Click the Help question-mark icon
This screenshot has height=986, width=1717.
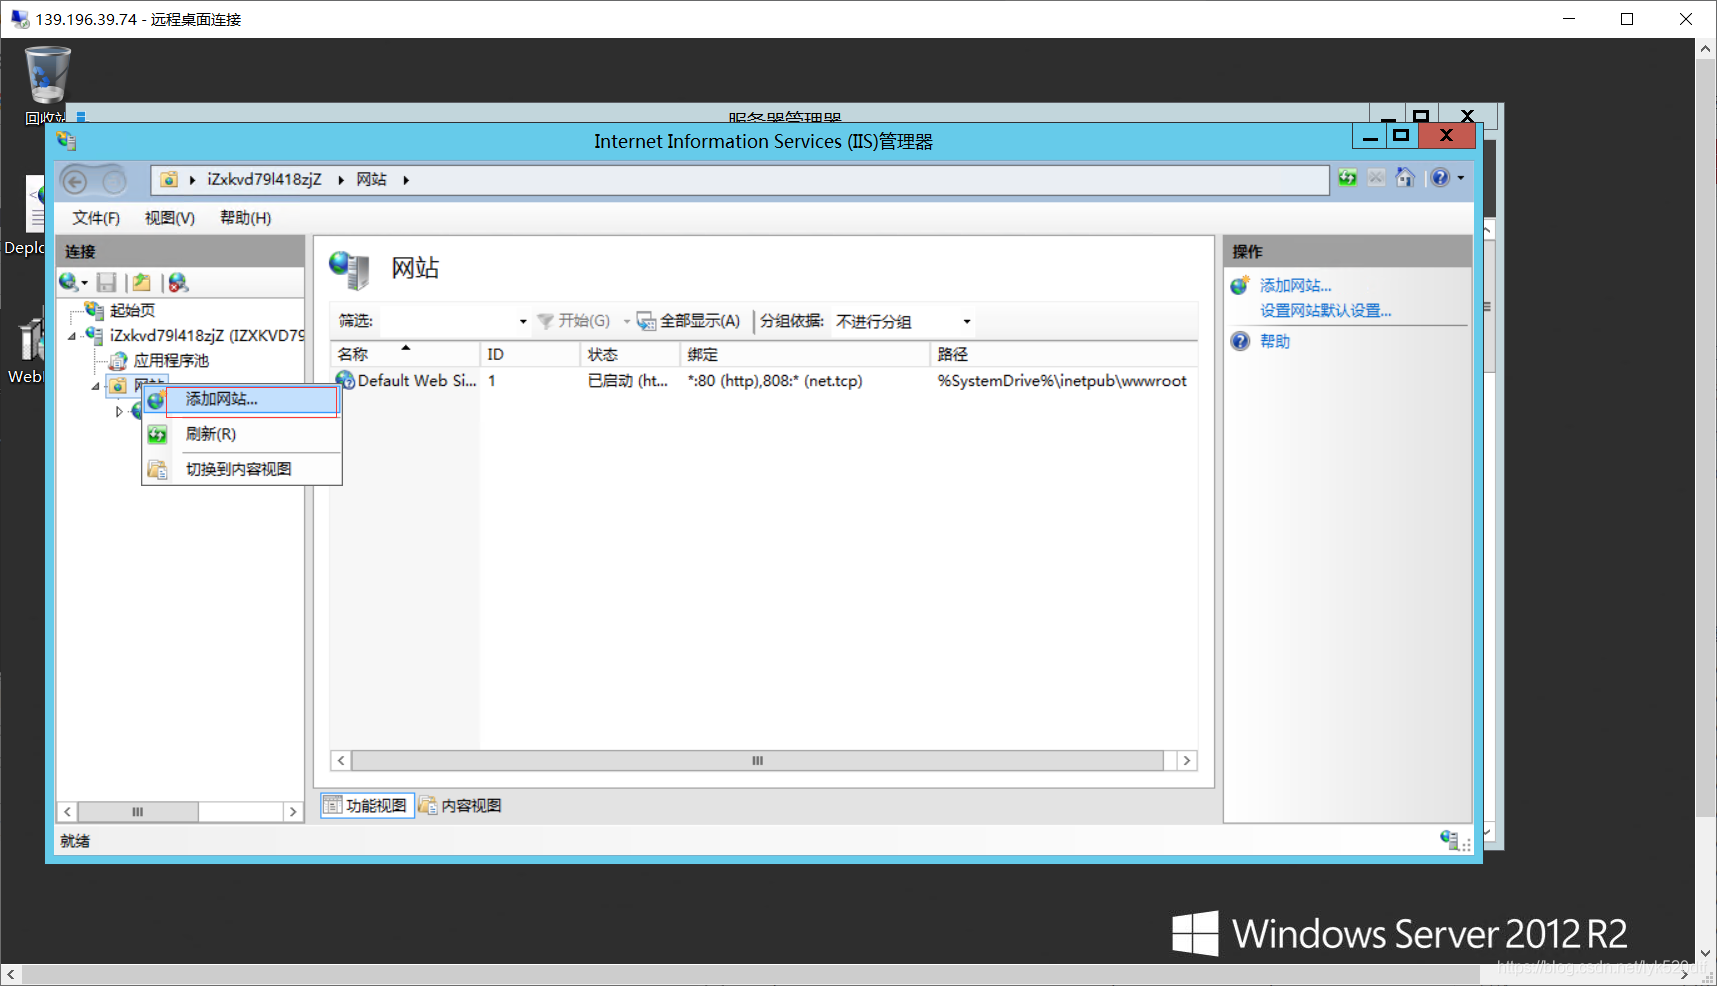point(1441,178)
